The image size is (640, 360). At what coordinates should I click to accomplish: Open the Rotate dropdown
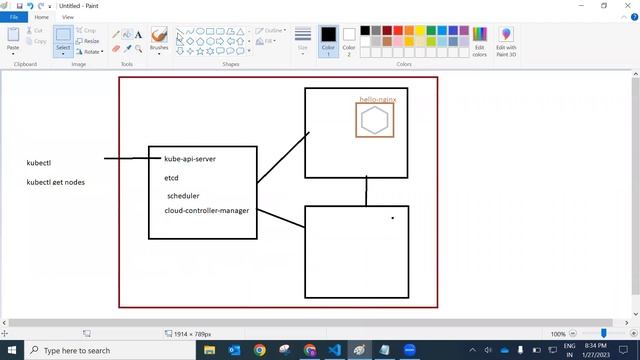(90, 52)
